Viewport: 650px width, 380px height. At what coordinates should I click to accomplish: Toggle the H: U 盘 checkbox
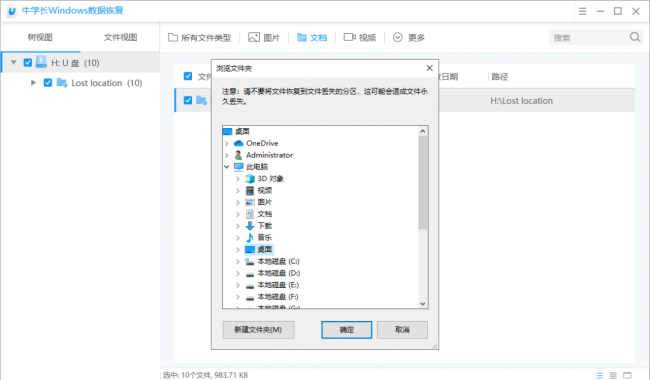tap(28, 63)
